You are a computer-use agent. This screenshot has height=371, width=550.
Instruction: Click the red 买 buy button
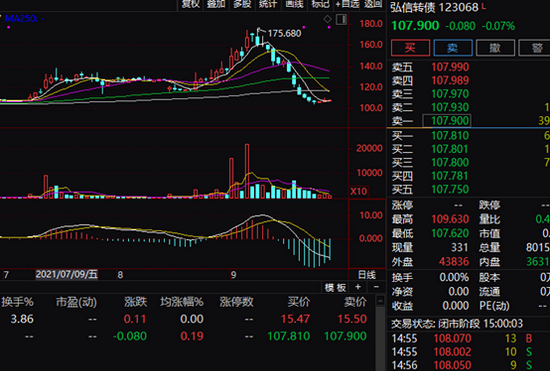(410, 47)
